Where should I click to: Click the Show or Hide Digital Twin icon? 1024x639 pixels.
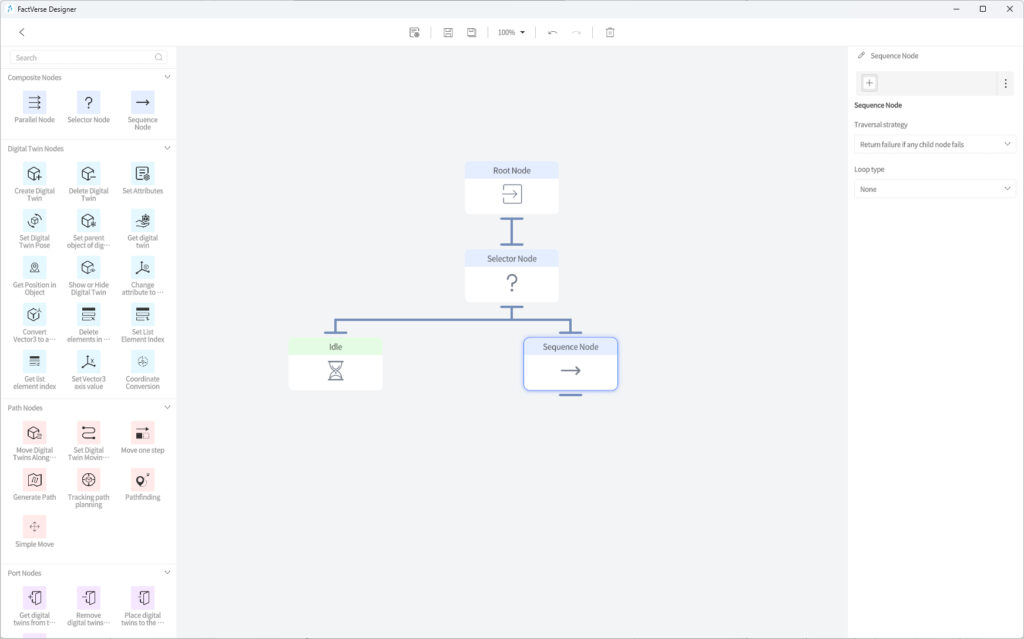[x=89, y=268]
